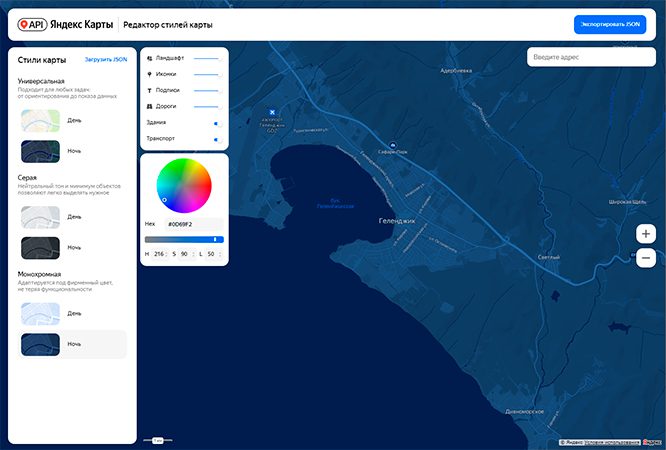The image size is (666, 450).
Task: Click the Иконки pin icon
Action: (x=150, y=74)
